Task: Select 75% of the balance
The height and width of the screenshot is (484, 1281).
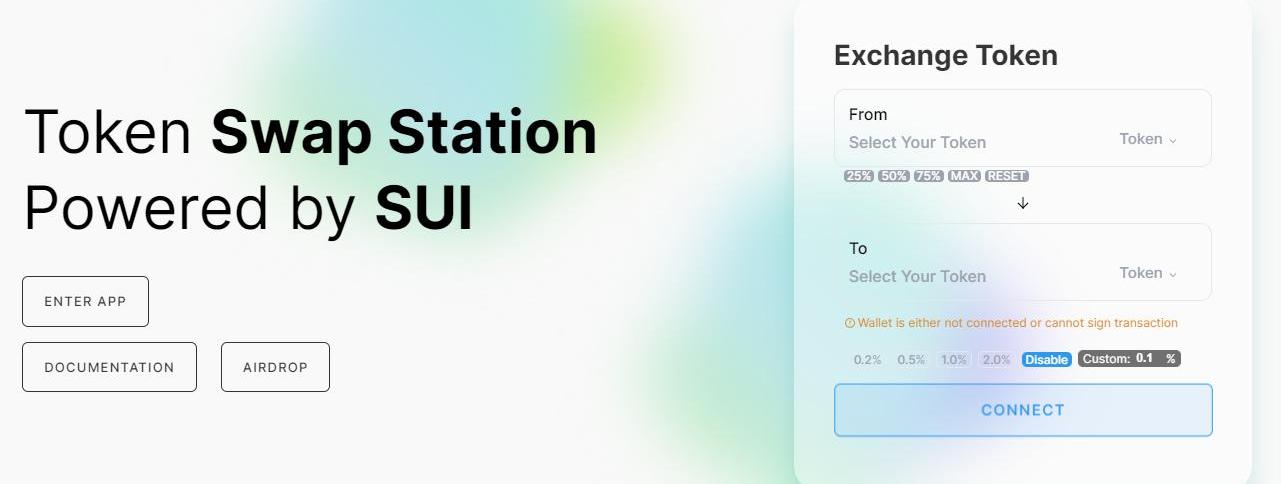Action: (x=928, y=176)
